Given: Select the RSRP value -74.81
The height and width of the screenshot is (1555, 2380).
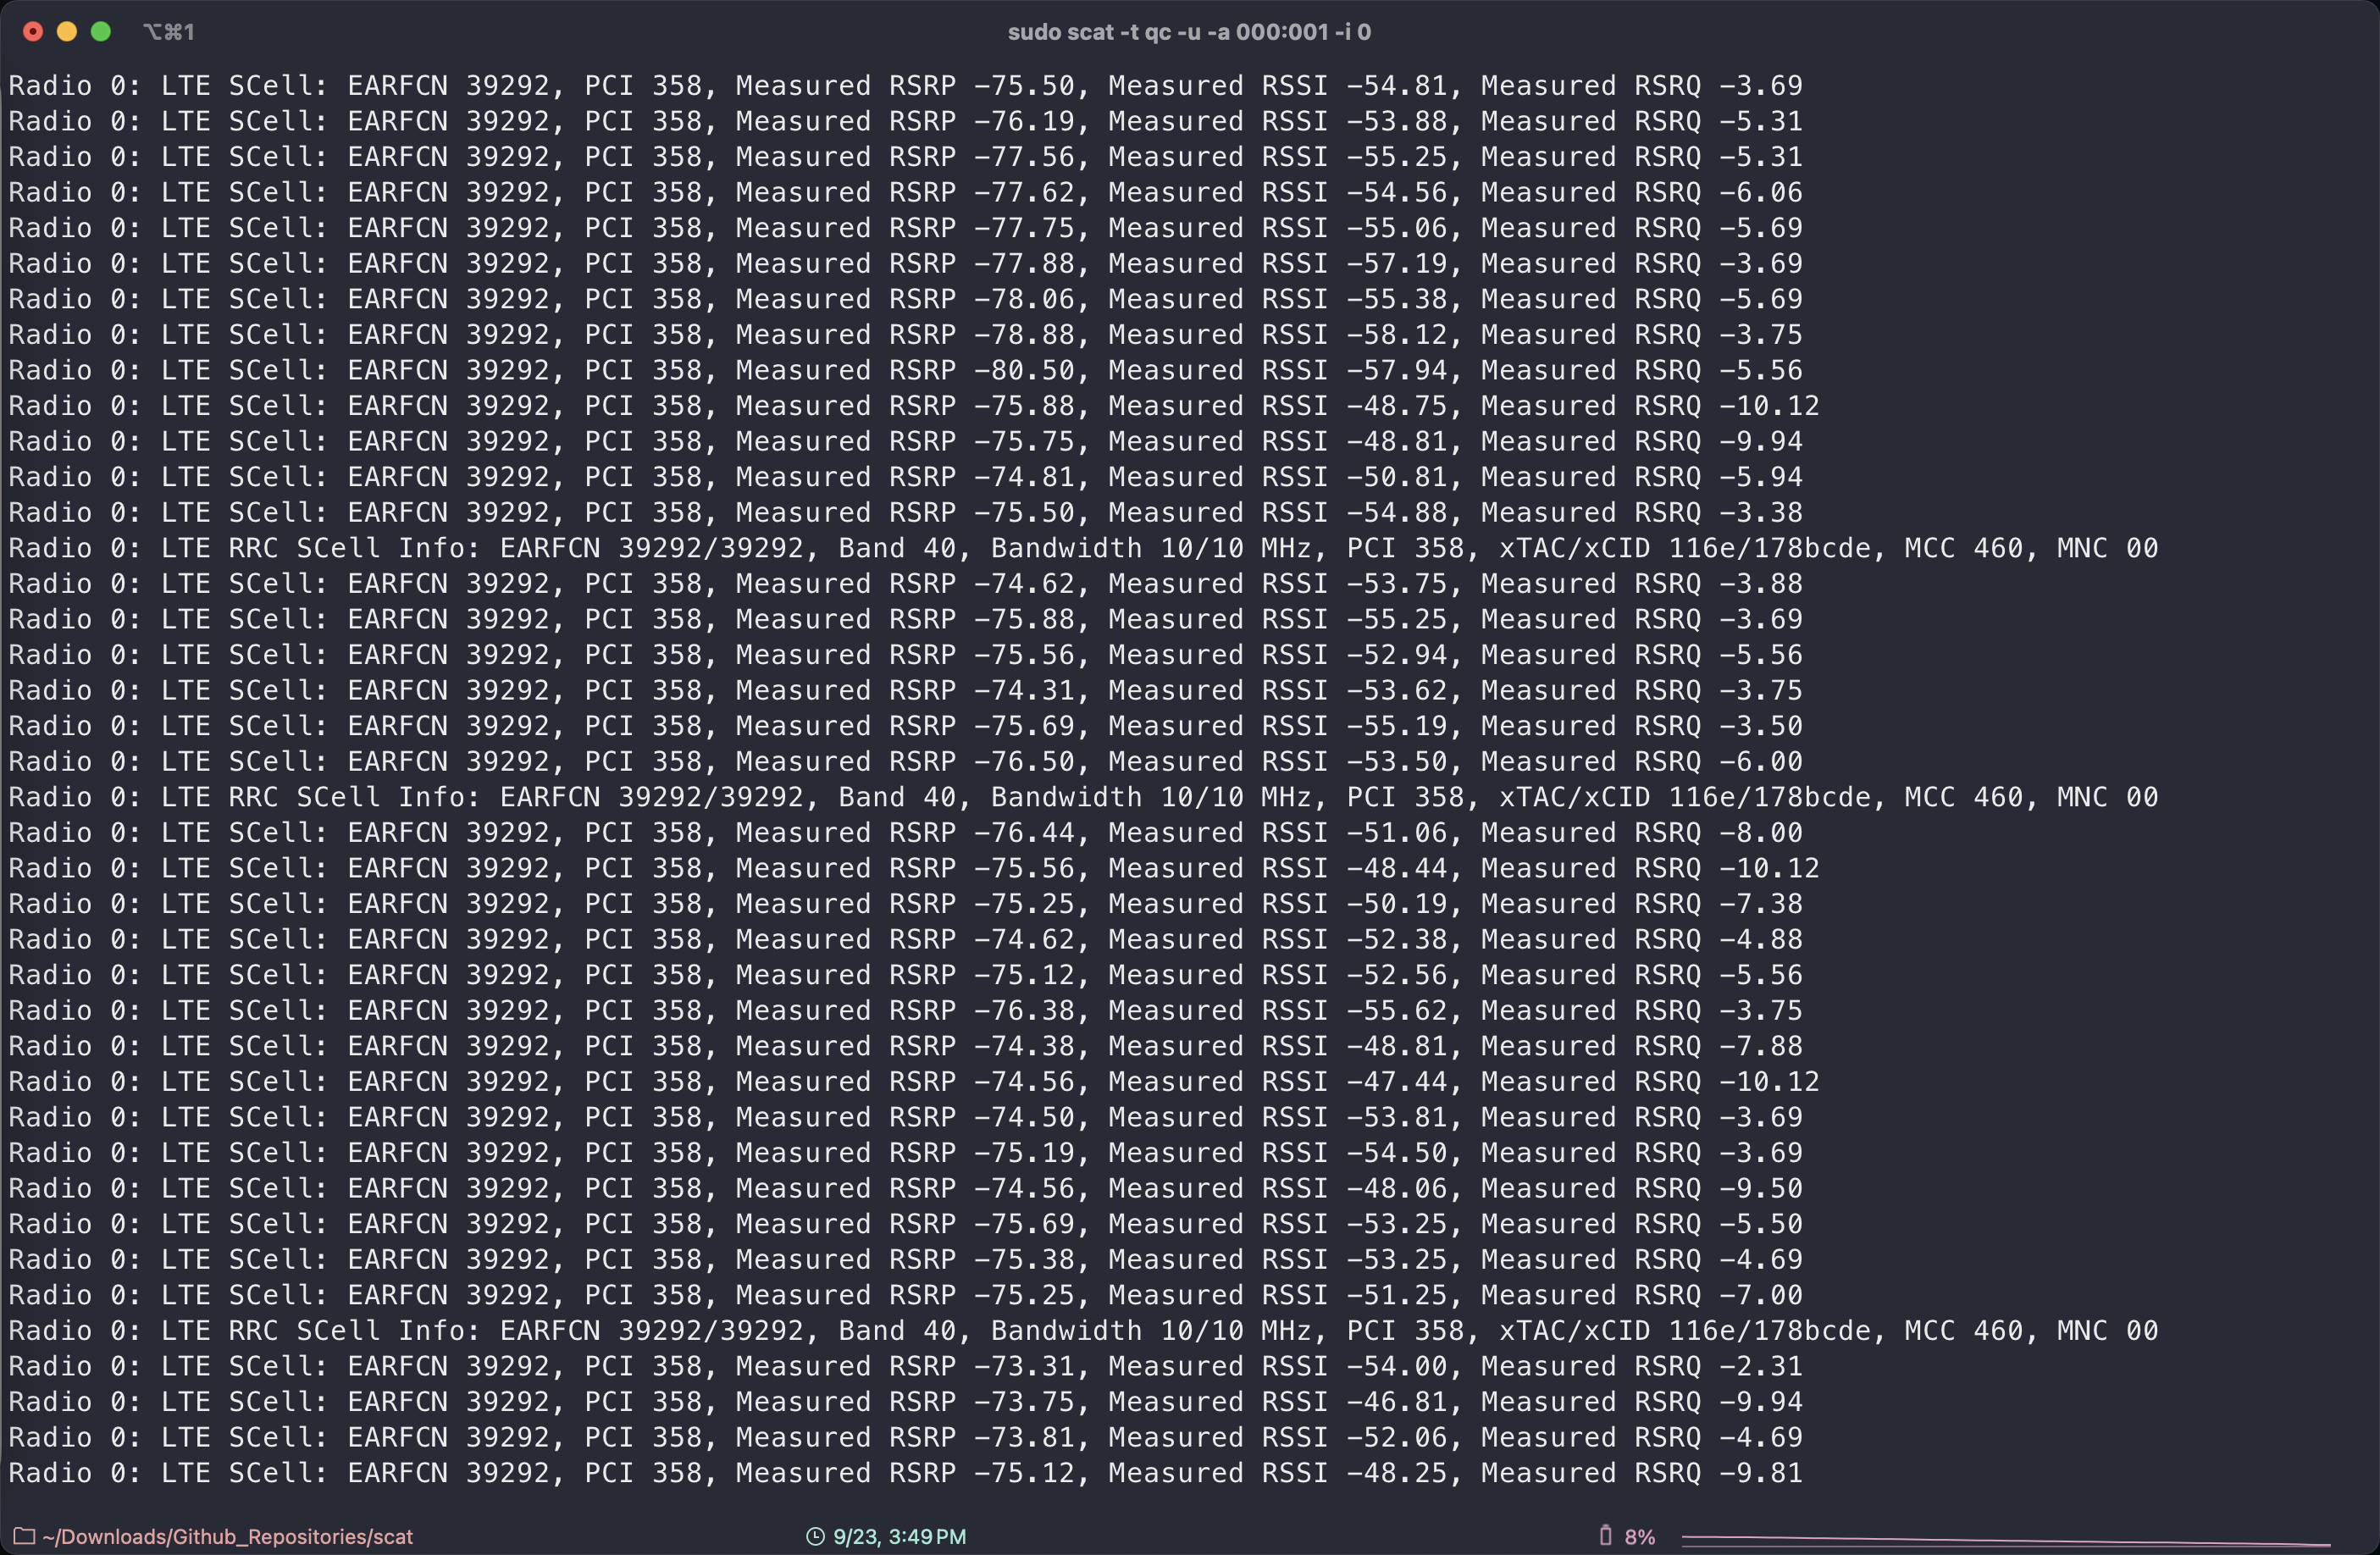Looking at the screenshot, I should [1024, 477].
